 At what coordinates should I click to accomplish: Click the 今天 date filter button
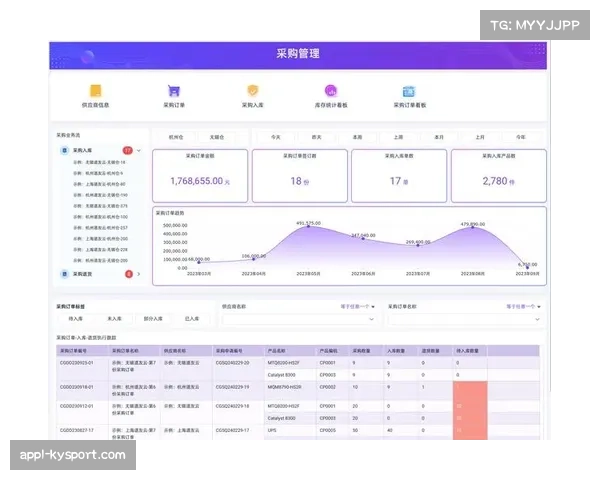click(x=275, y=136)
